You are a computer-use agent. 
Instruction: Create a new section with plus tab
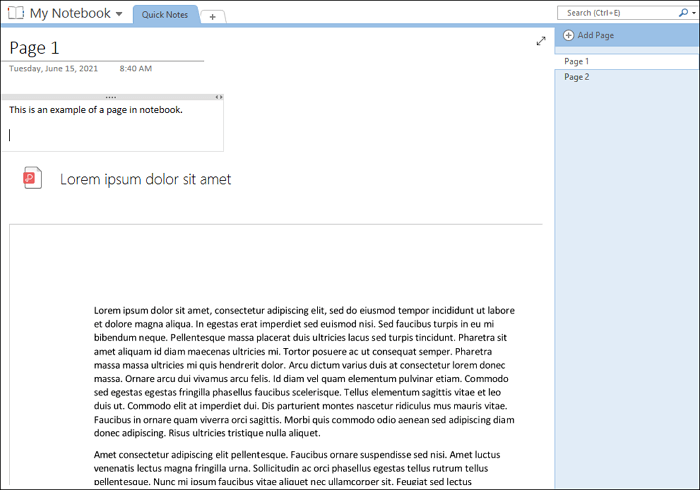213,16
